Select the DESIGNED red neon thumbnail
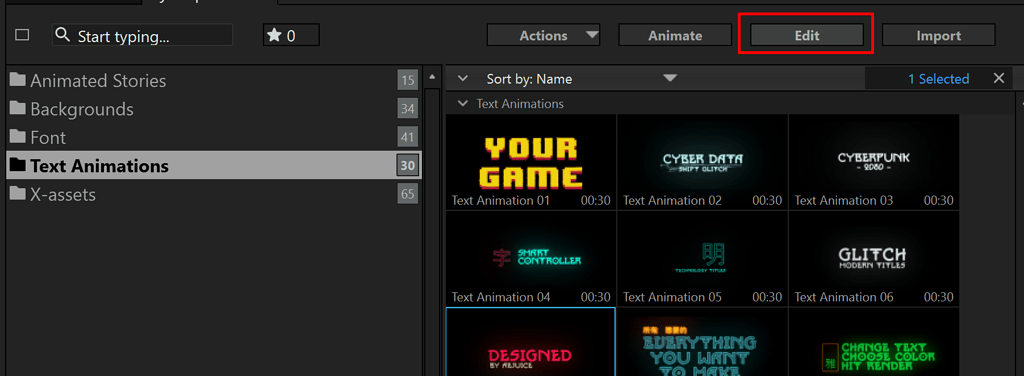The height and width of the screenshot is (376, 1024). pyautogui.click(x=531, y=342)
